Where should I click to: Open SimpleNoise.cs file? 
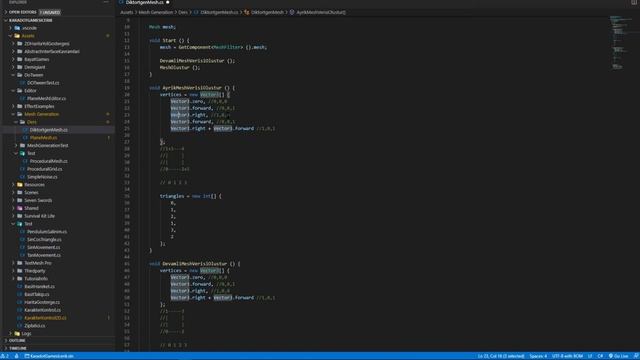coord(43,177)
